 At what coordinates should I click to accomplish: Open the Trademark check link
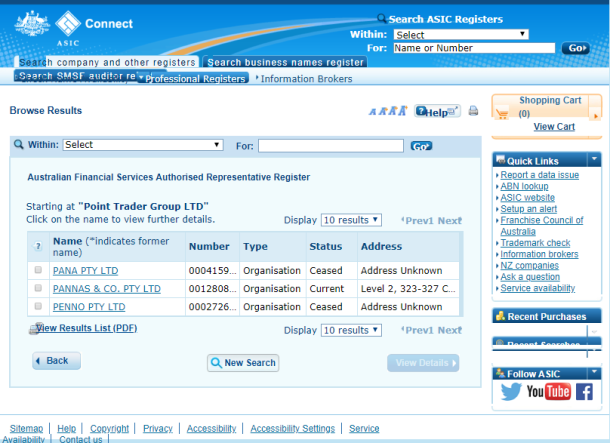point(535,243)
